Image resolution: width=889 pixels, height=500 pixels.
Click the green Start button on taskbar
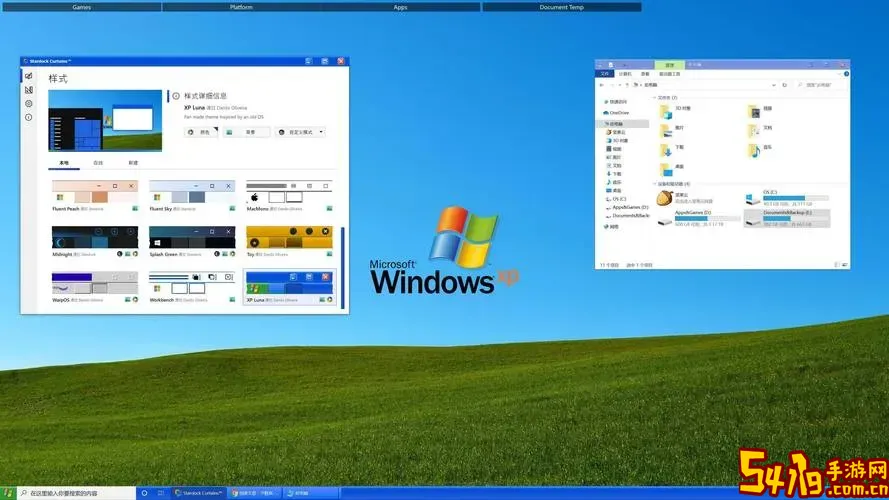click(8, 493)
